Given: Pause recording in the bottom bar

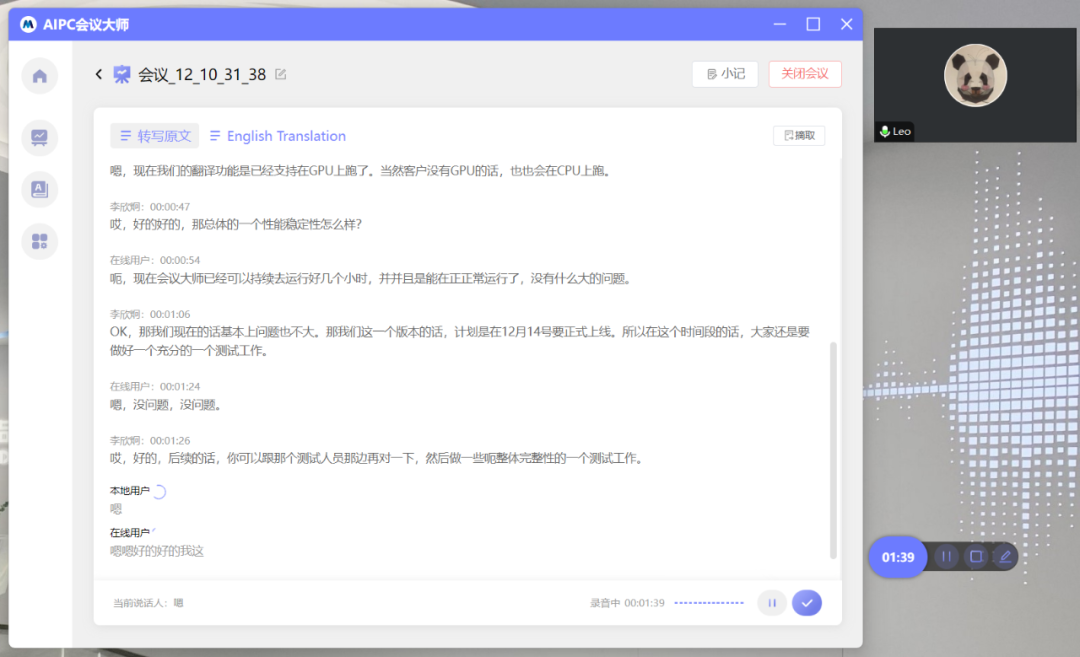Looking at the screenshot, I should pos(772,603).
